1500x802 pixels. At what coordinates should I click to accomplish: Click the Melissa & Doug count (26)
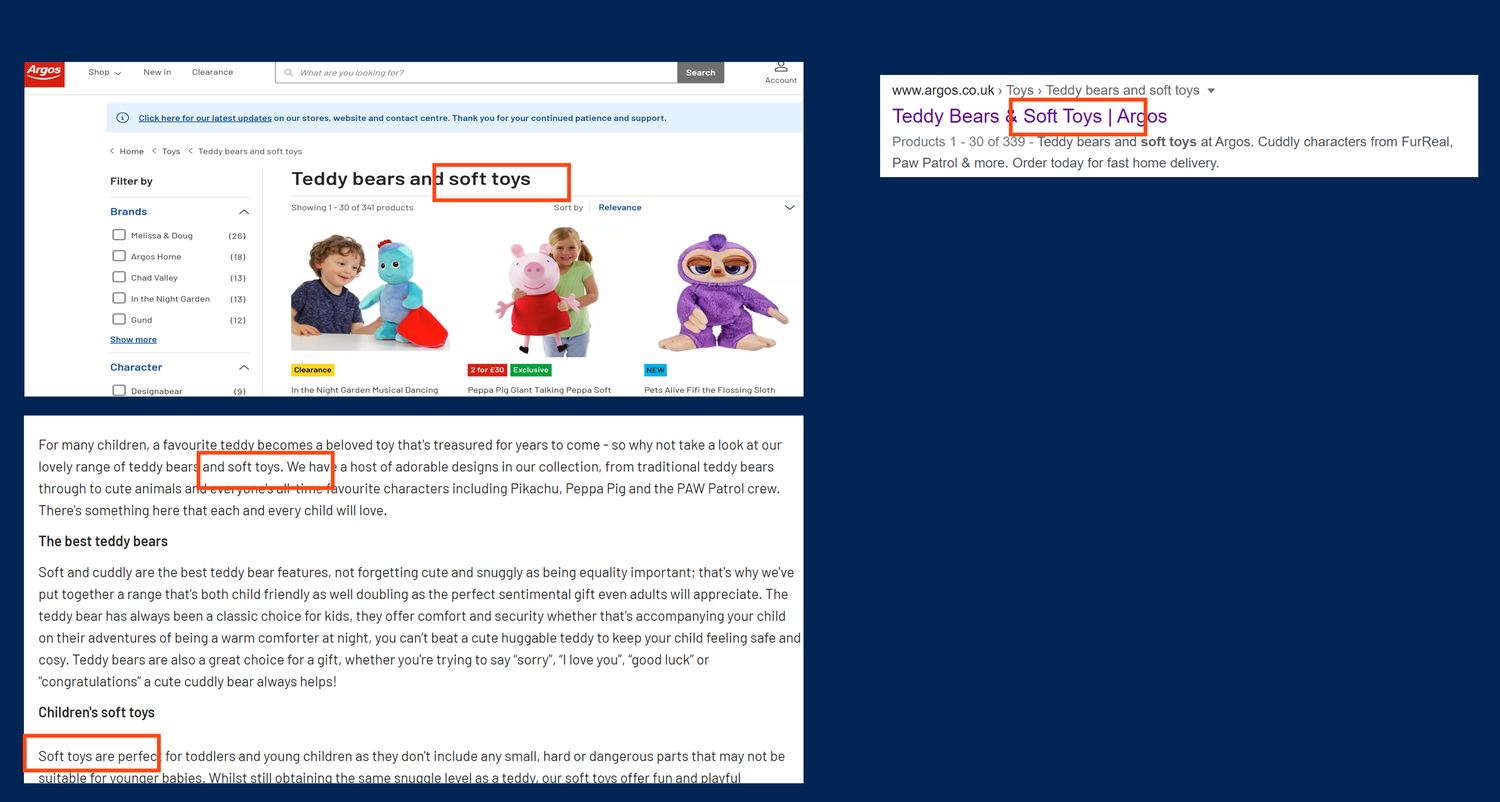(x=237, y=236)
